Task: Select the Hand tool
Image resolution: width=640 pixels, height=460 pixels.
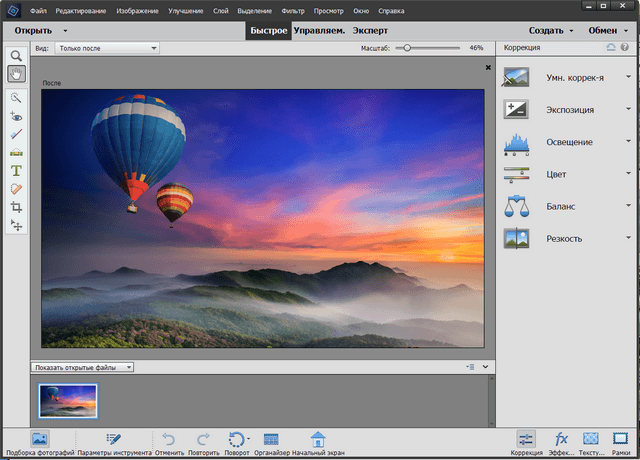Action: tap(16, 74)
